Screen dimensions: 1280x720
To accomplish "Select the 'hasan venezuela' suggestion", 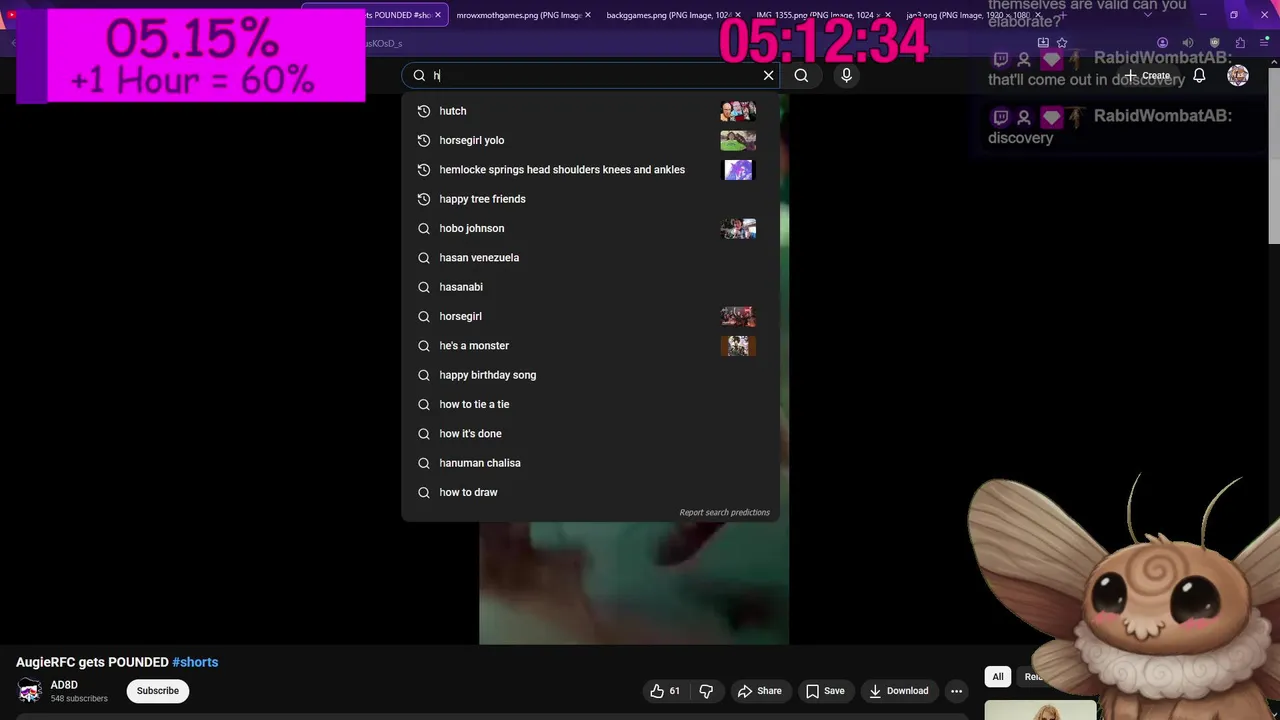I will click(590, 258).
